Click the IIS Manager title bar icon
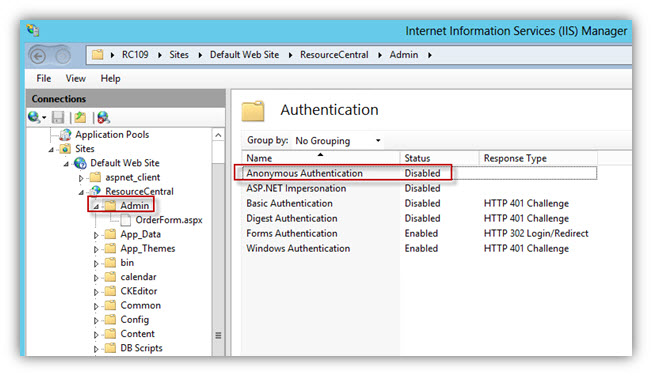Screen dimensions: 652x376 [x=33, y=30]
